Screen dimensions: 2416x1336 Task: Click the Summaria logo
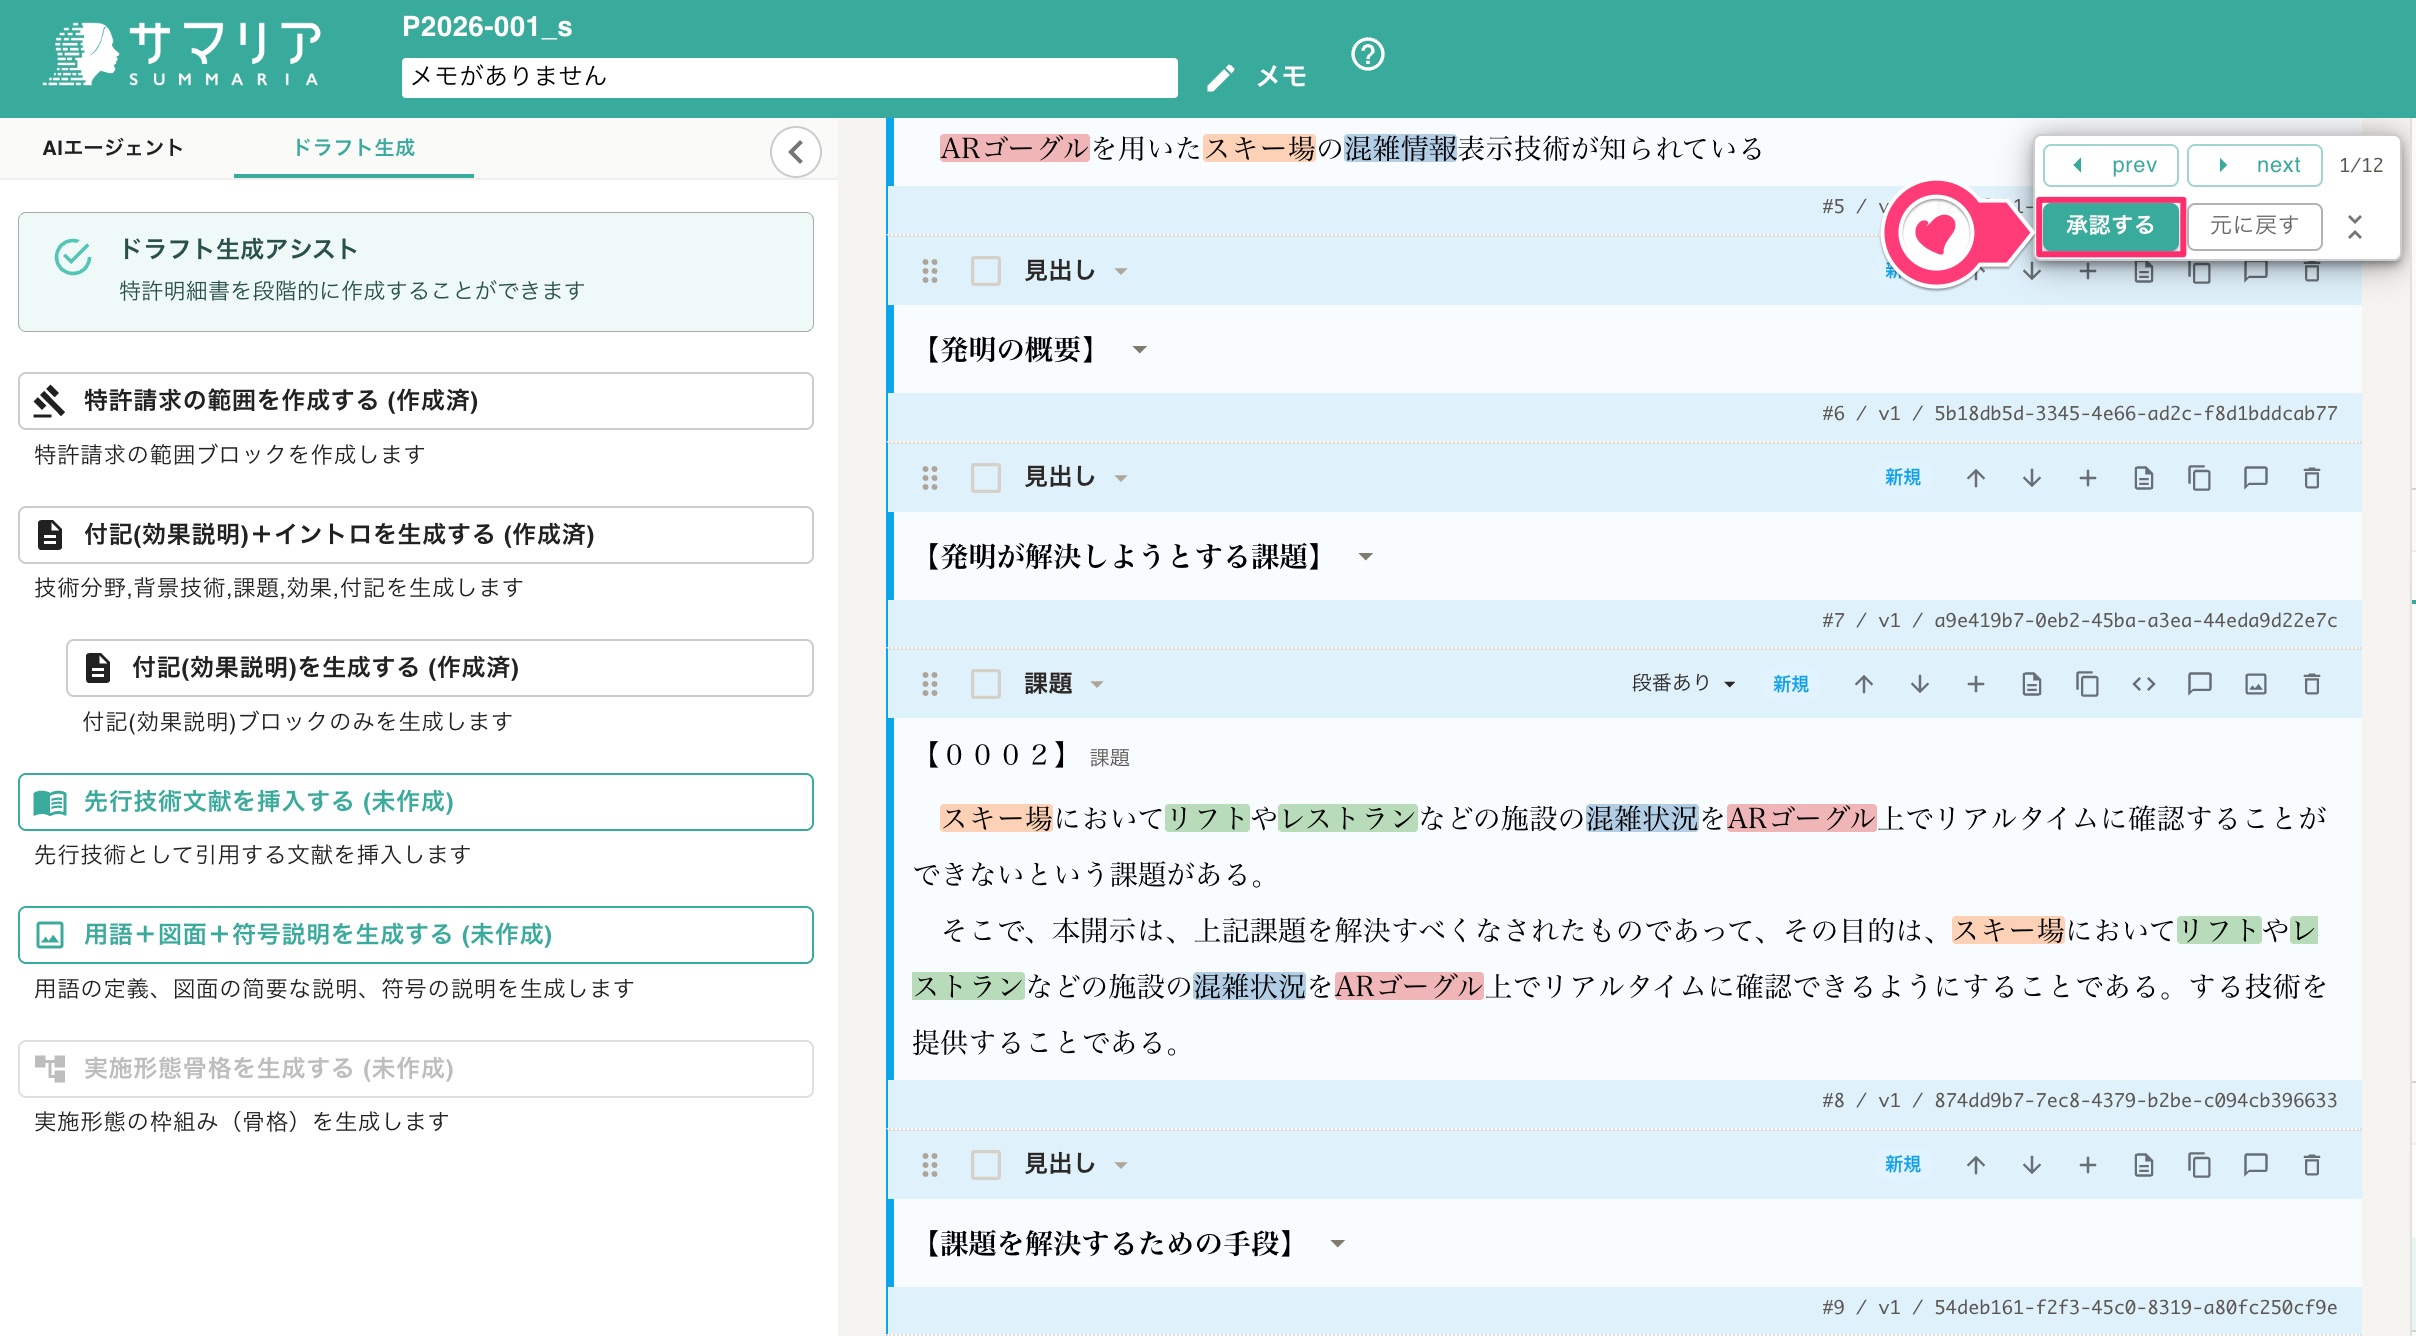tap(182, 54)
